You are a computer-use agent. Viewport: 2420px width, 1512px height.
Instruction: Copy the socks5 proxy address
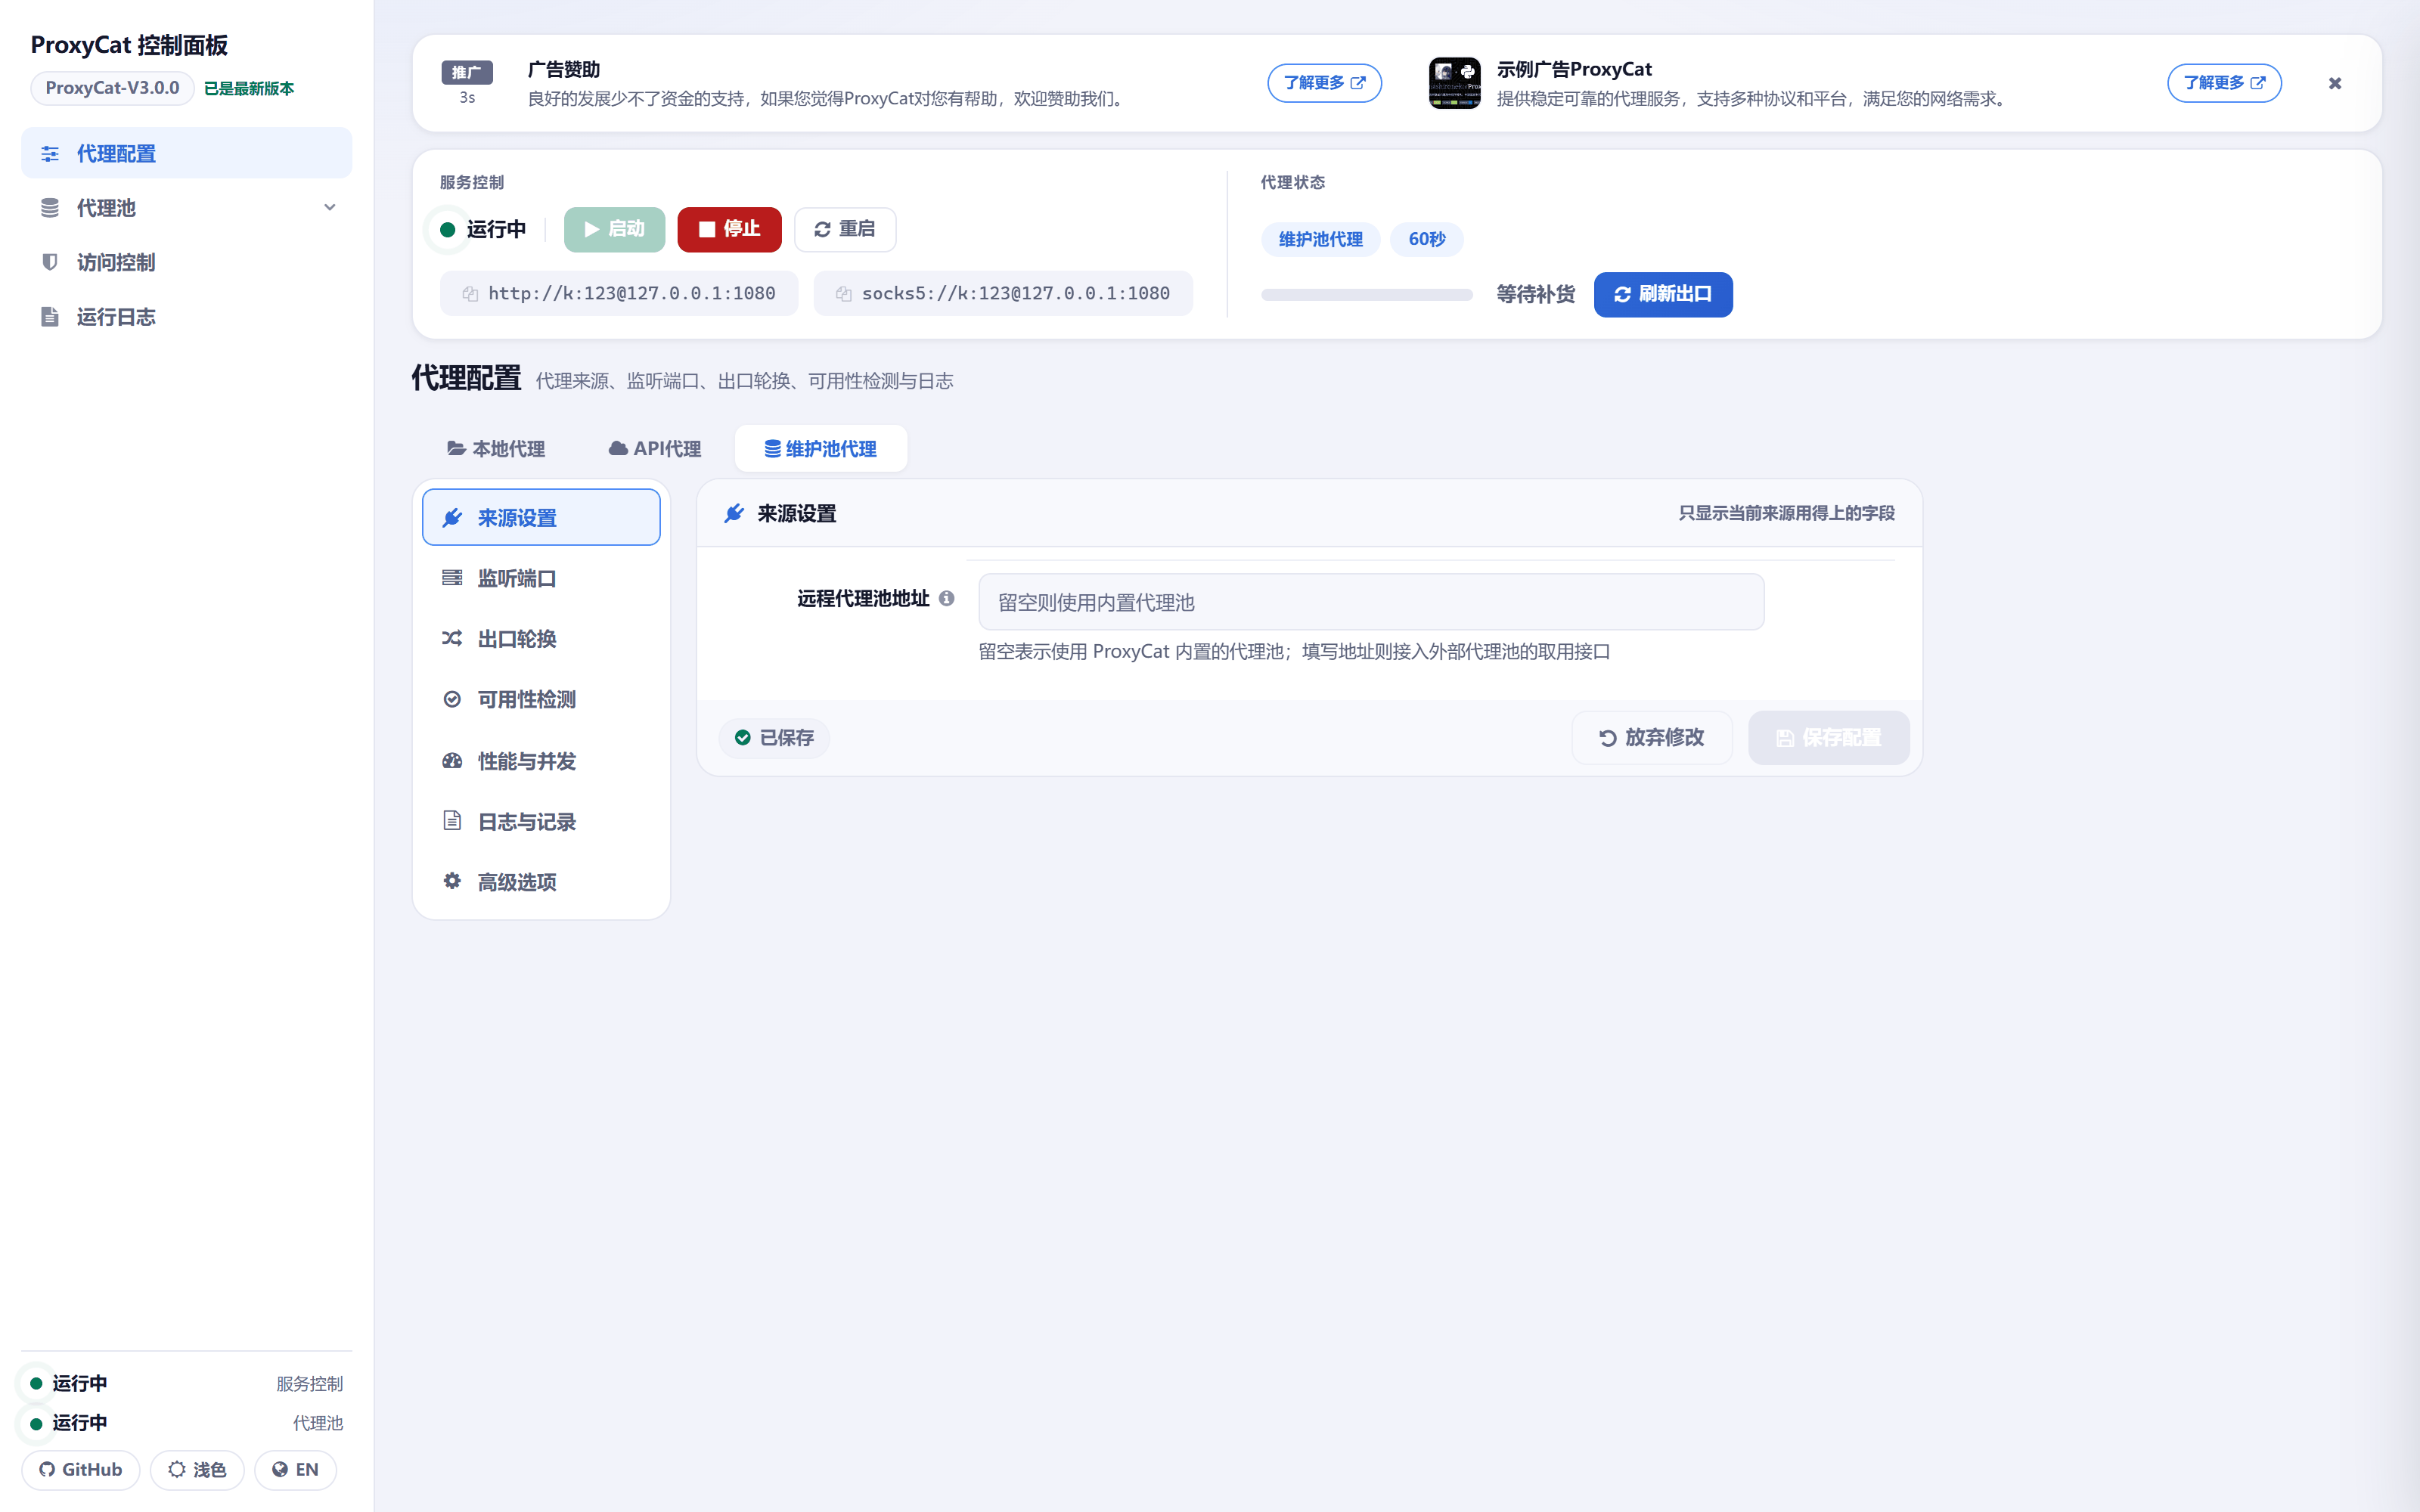pos(843,294)
